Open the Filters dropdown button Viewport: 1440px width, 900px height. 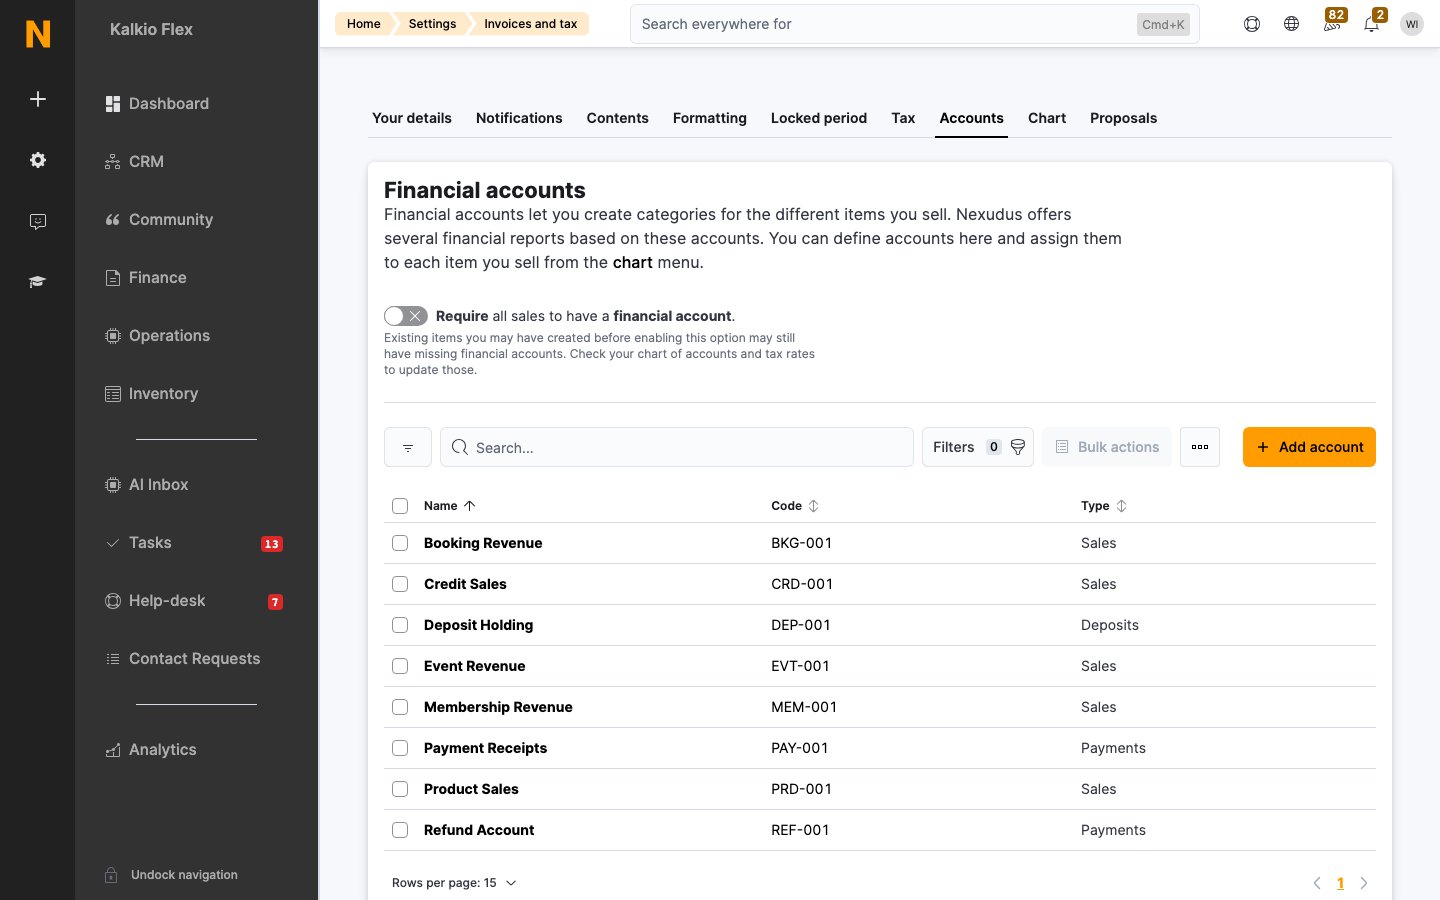click(x=978, y=447)
